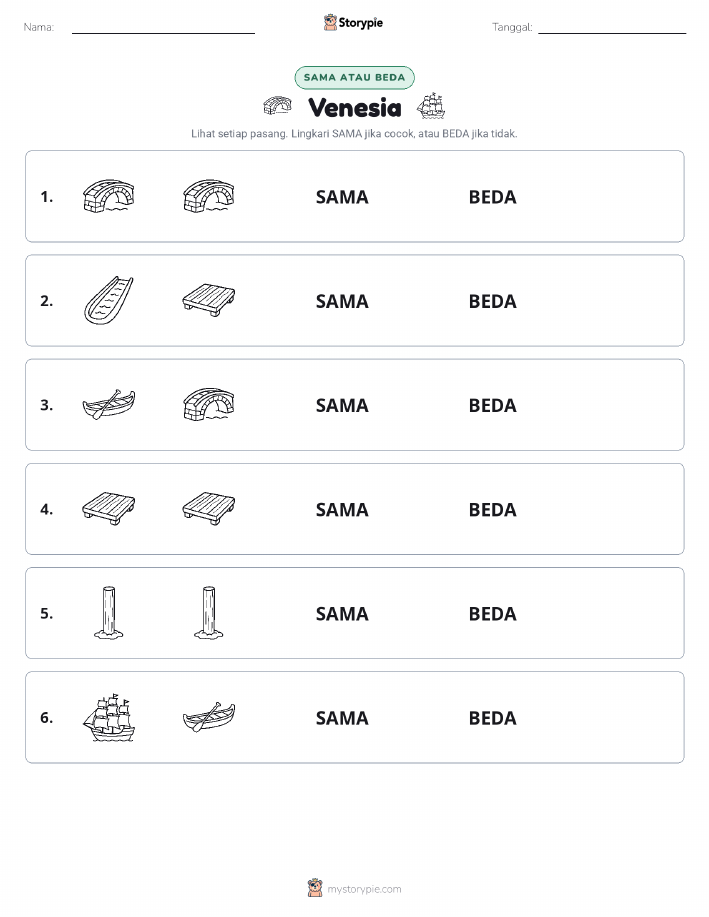
Task: Choose SAMA in row 4
Action: pyautogui.click(x=342, y=509)
